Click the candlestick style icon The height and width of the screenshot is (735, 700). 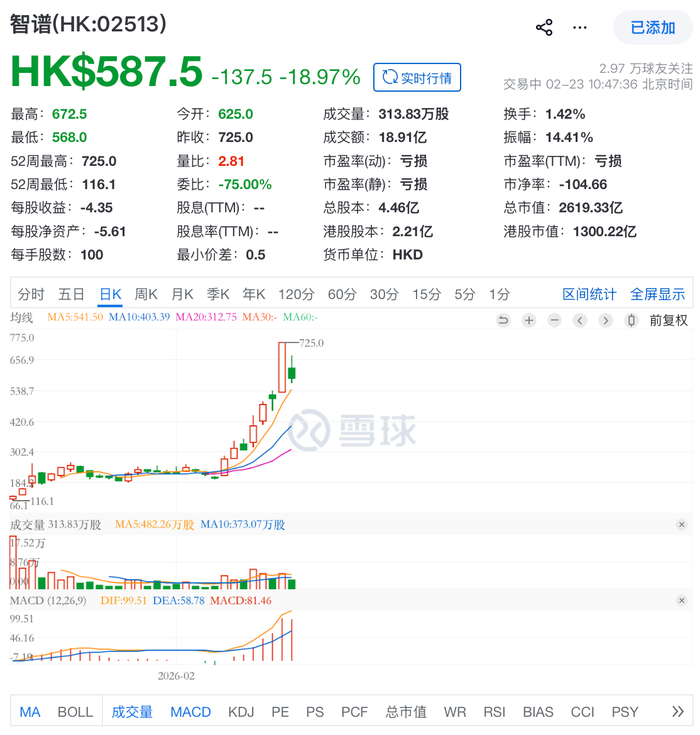631,320
